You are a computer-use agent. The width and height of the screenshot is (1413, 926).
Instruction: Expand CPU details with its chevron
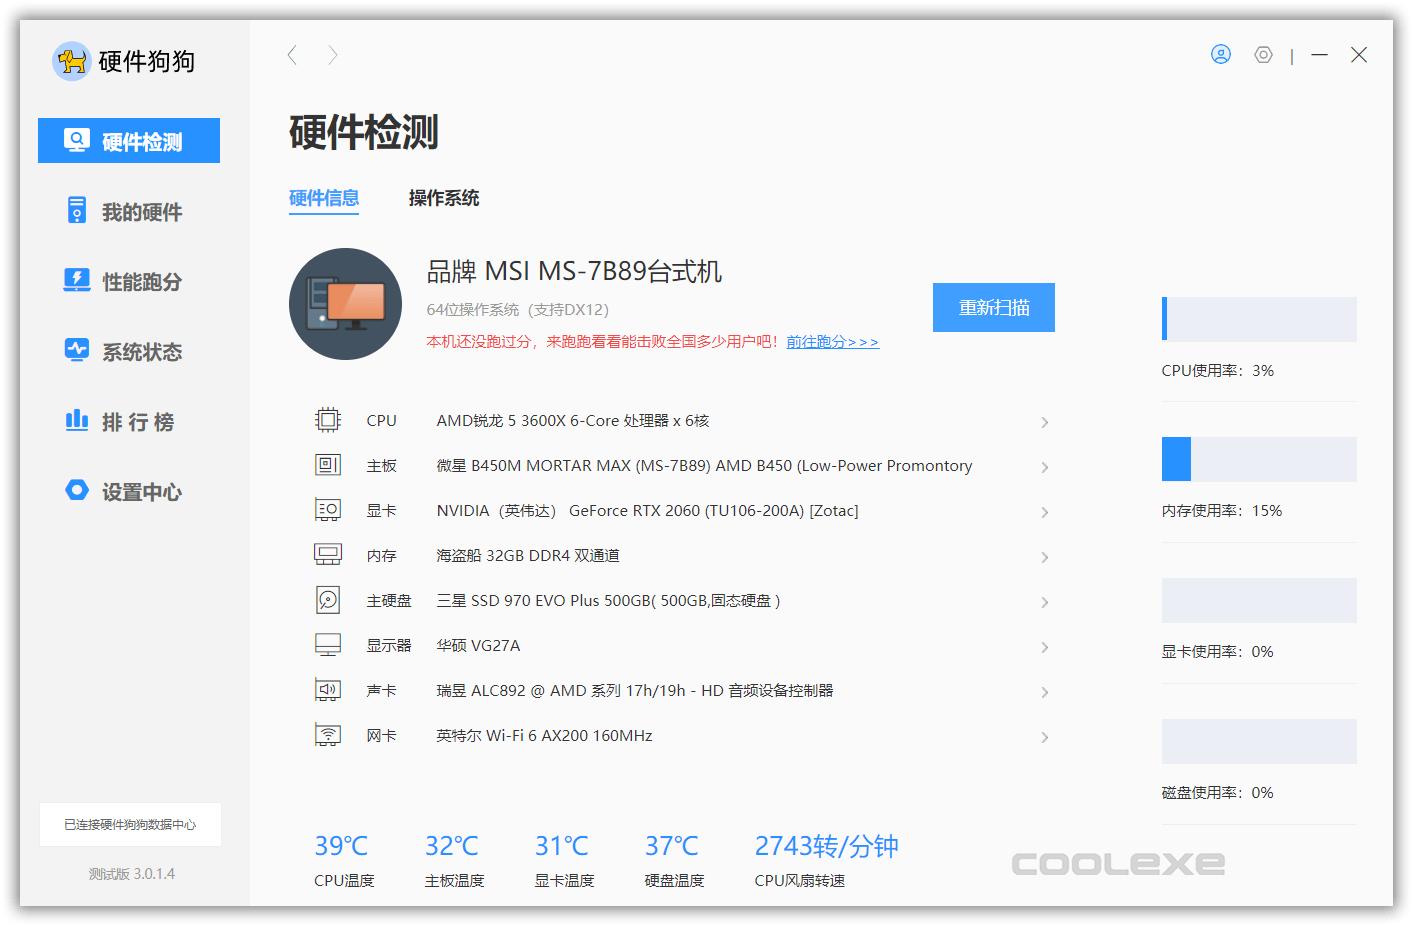coord(1045,422)
